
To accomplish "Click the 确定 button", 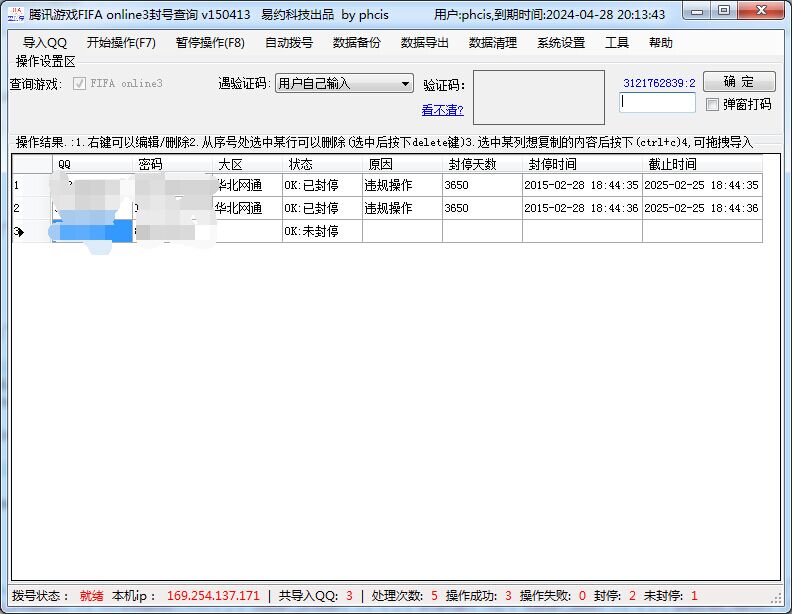I will tap(739, 81).
